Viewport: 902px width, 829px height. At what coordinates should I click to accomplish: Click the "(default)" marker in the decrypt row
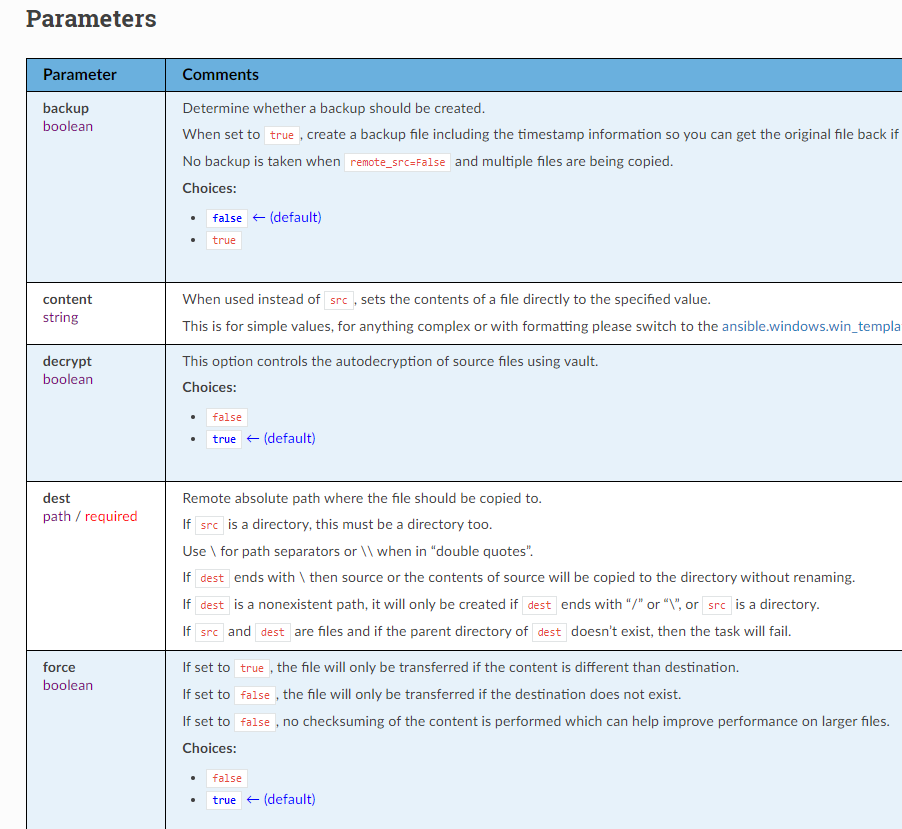289,438
